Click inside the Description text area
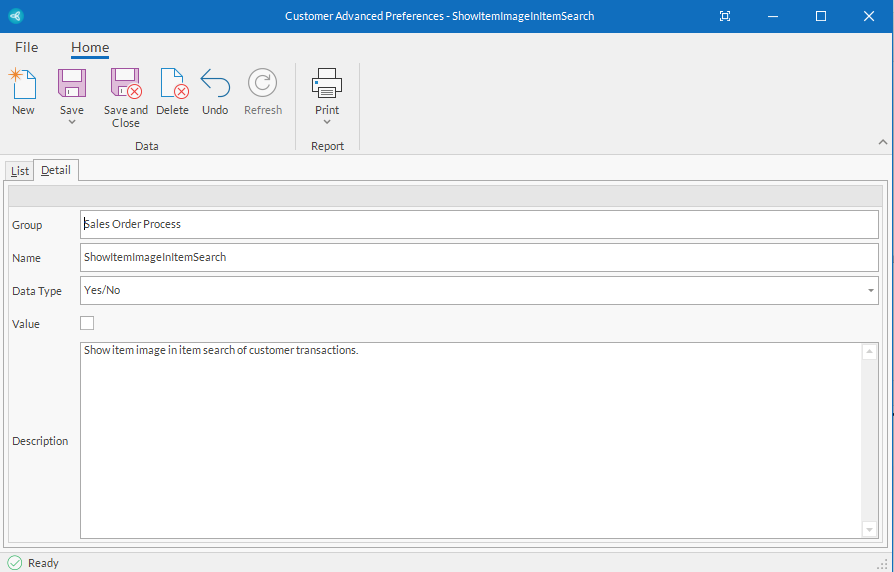Viewport: 894px width, 572px height. (x=471, y=440)
